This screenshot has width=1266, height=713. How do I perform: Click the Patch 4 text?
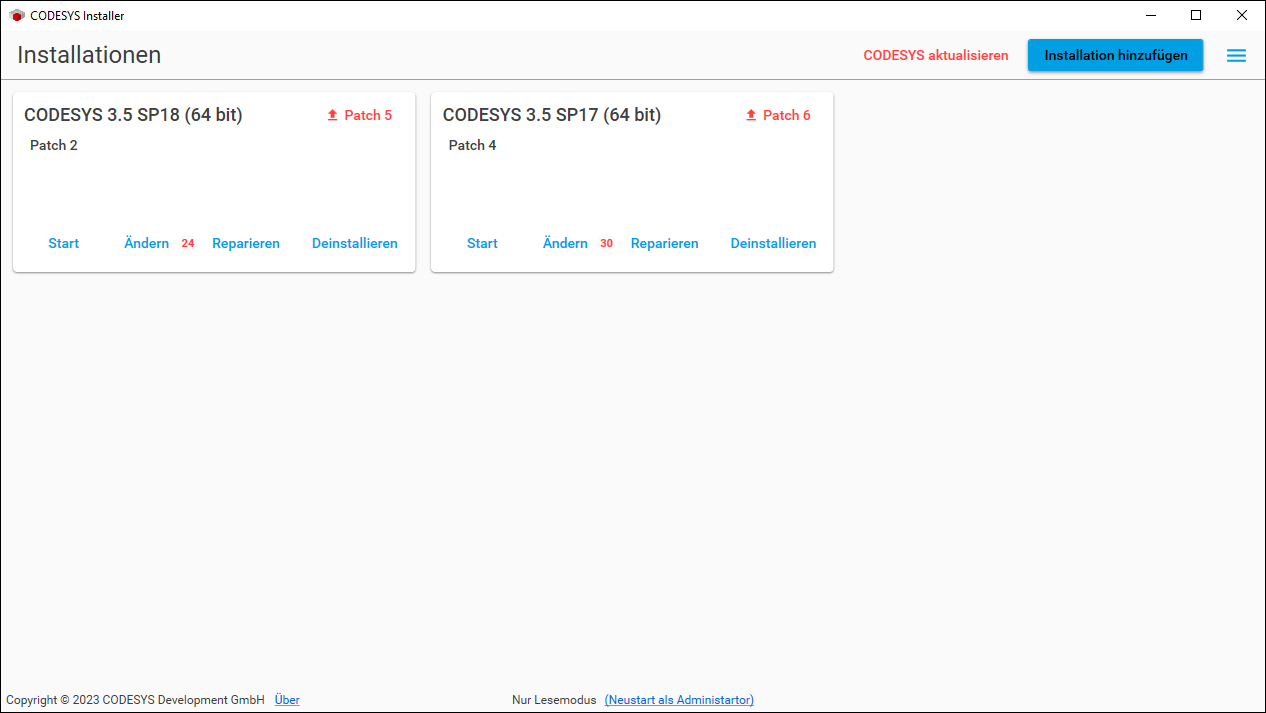coord(473,145)
